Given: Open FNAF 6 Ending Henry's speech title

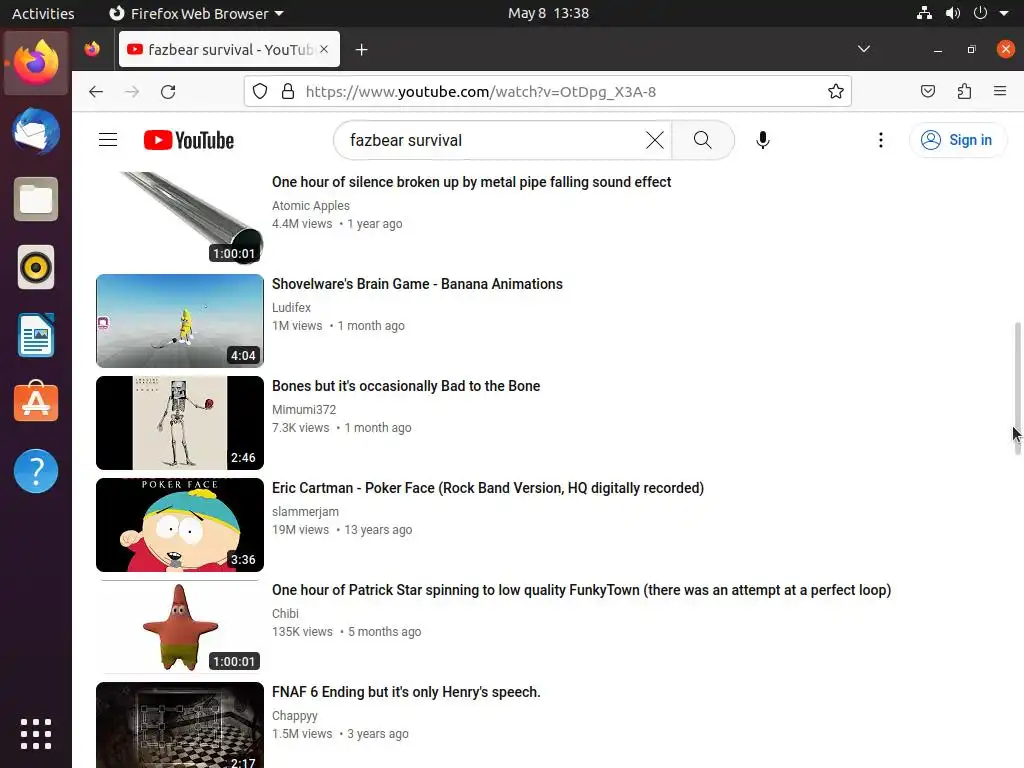Looking at the screenshot, I should pos(406,692).
